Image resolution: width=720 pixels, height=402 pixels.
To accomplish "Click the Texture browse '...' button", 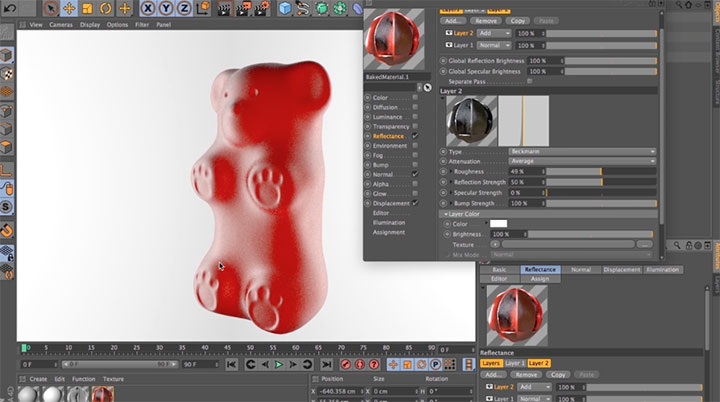I will click(645, 245).
